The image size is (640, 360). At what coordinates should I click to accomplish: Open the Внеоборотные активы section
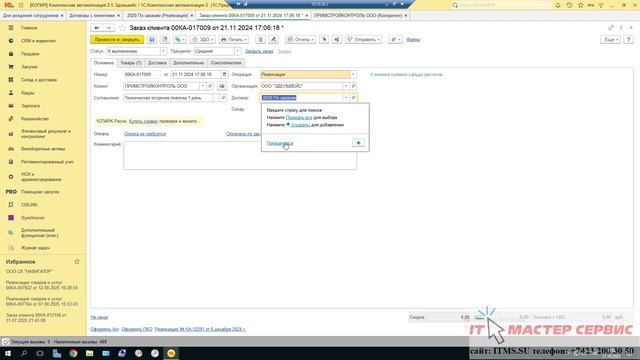(43, 149)
